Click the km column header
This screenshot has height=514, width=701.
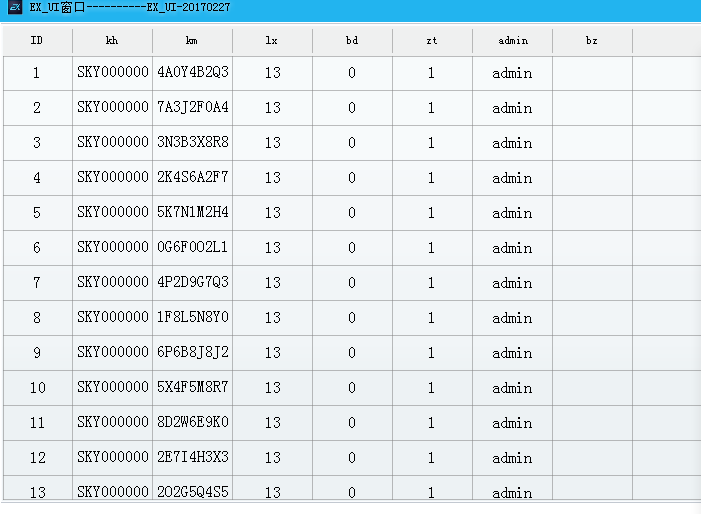tap(192, 41)
